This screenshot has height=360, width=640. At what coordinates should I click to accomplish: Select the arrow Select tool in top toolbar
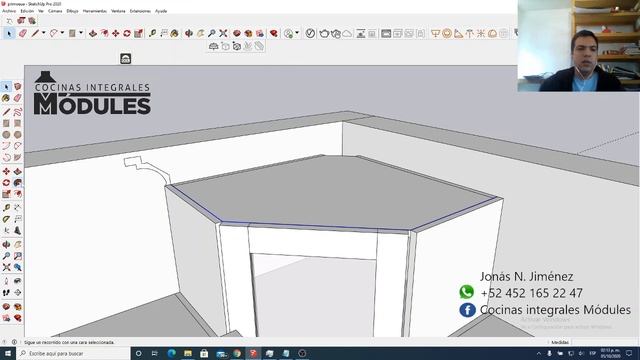[x=9, y=33]
